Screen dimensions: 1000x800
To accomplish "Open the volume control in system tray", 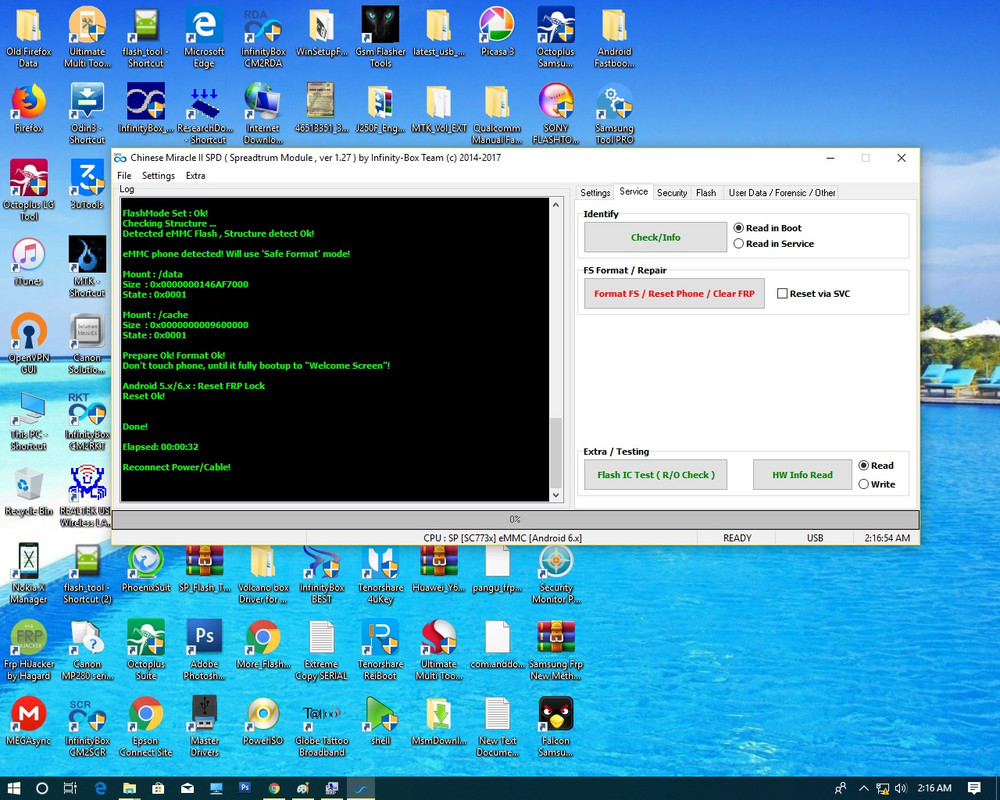I will coord(901,788).
